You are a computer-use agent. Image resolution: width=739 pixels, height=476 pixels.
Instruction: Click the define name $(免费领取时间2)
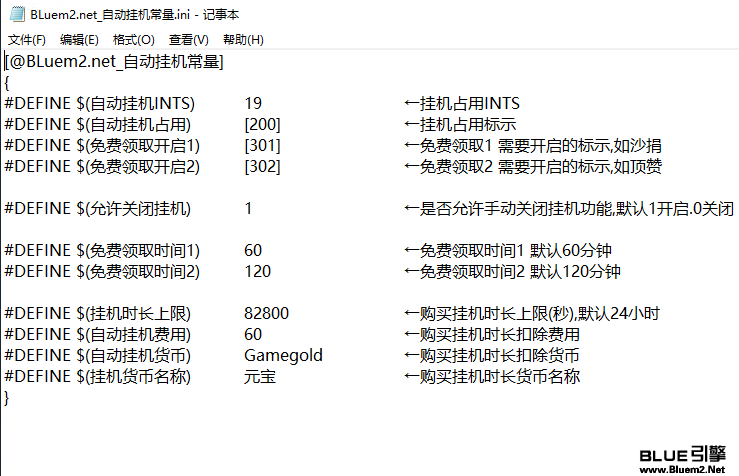(x=138, y=271)
